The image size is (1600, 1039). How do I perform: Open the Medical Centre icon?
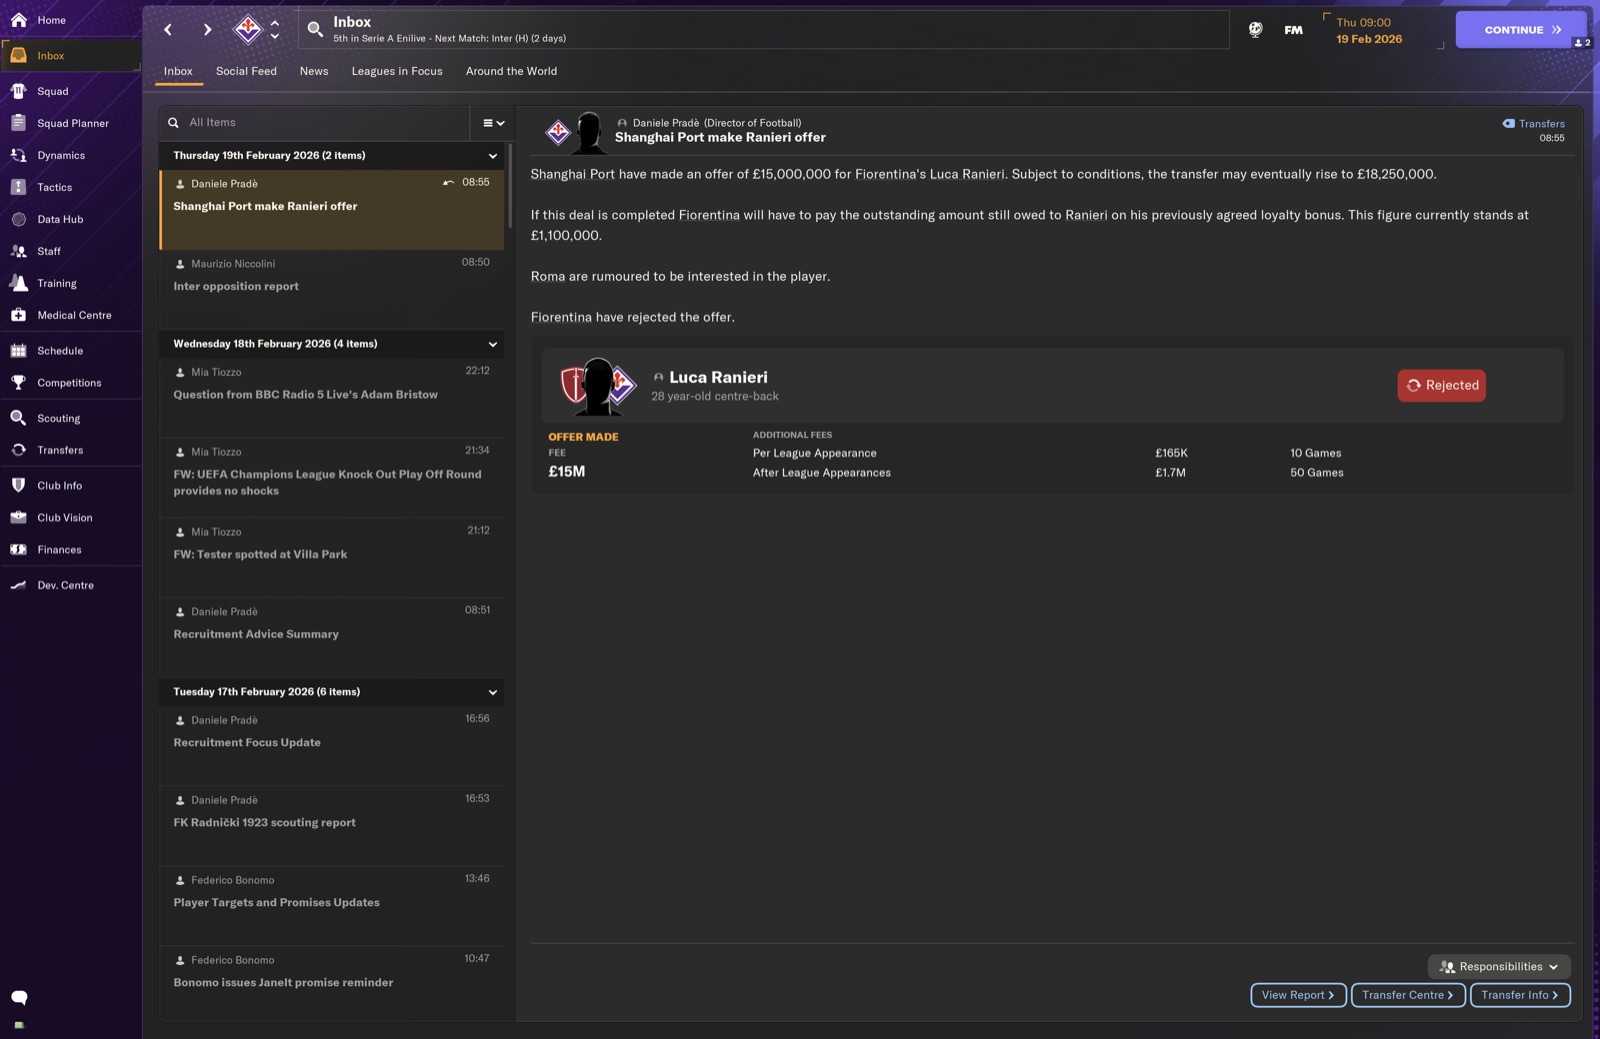click(18, 315)
